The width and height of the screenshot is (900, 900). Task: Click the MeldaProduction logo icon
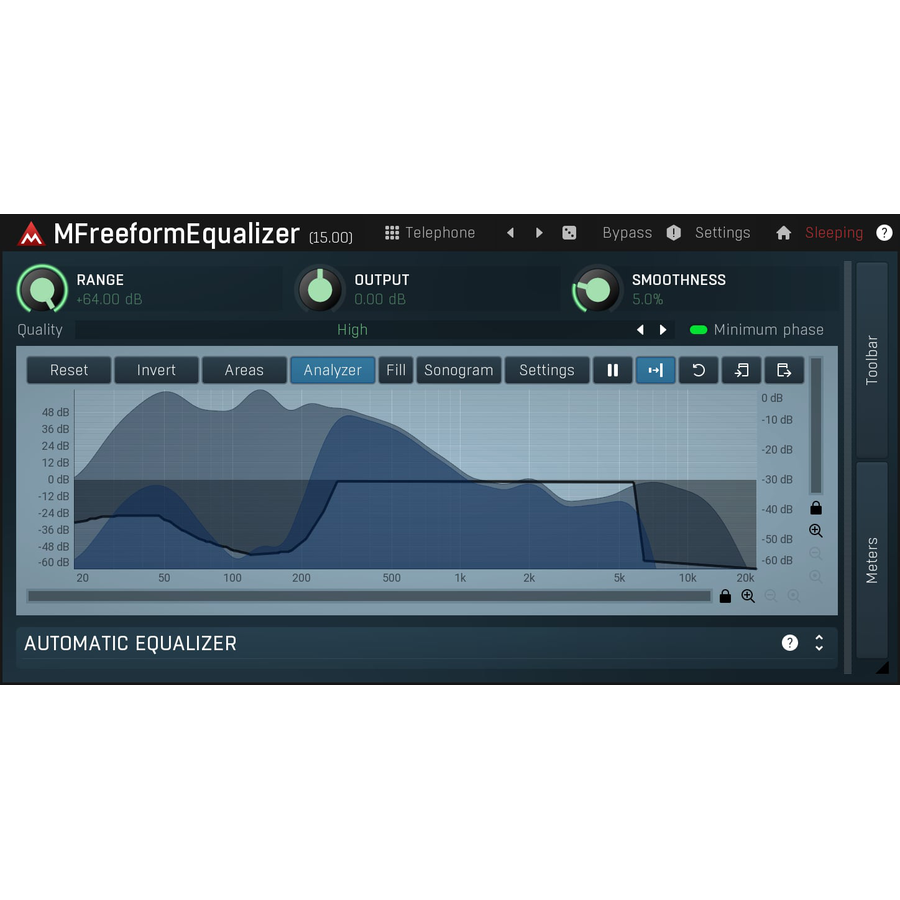(x=31, y=234)
